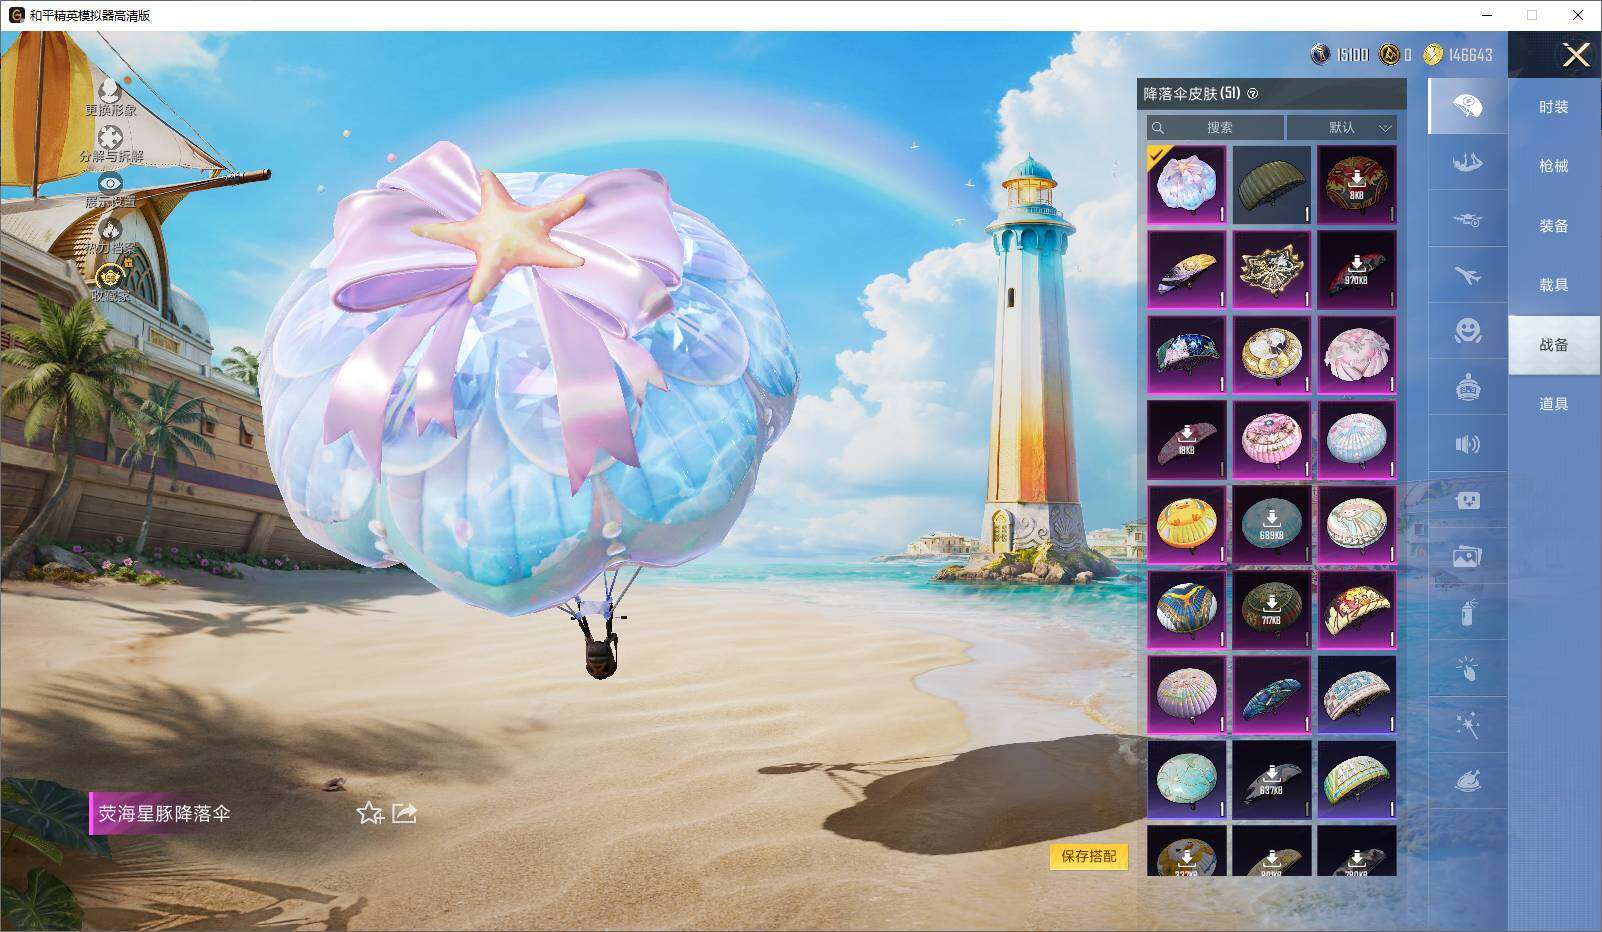Click the 保存搭配 save outfit button
This screenshot has width=1602, height=932.
point(1089,856)
